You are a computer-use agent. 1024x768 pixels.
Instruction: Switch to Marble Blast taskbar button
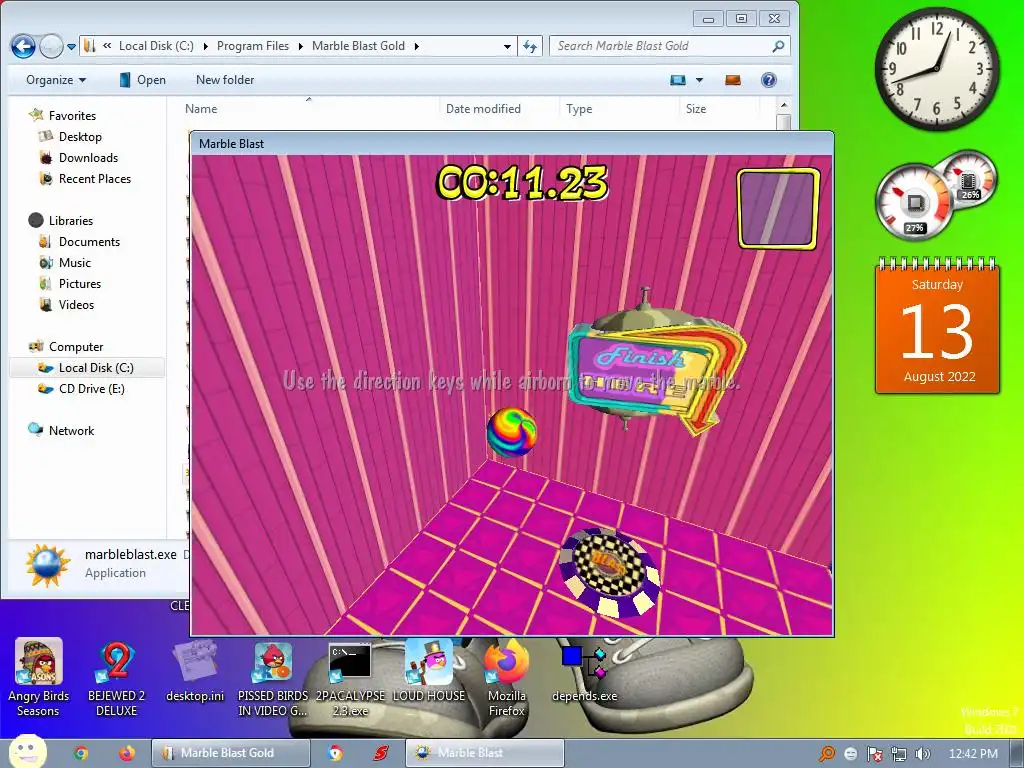[x=485, y=753]
